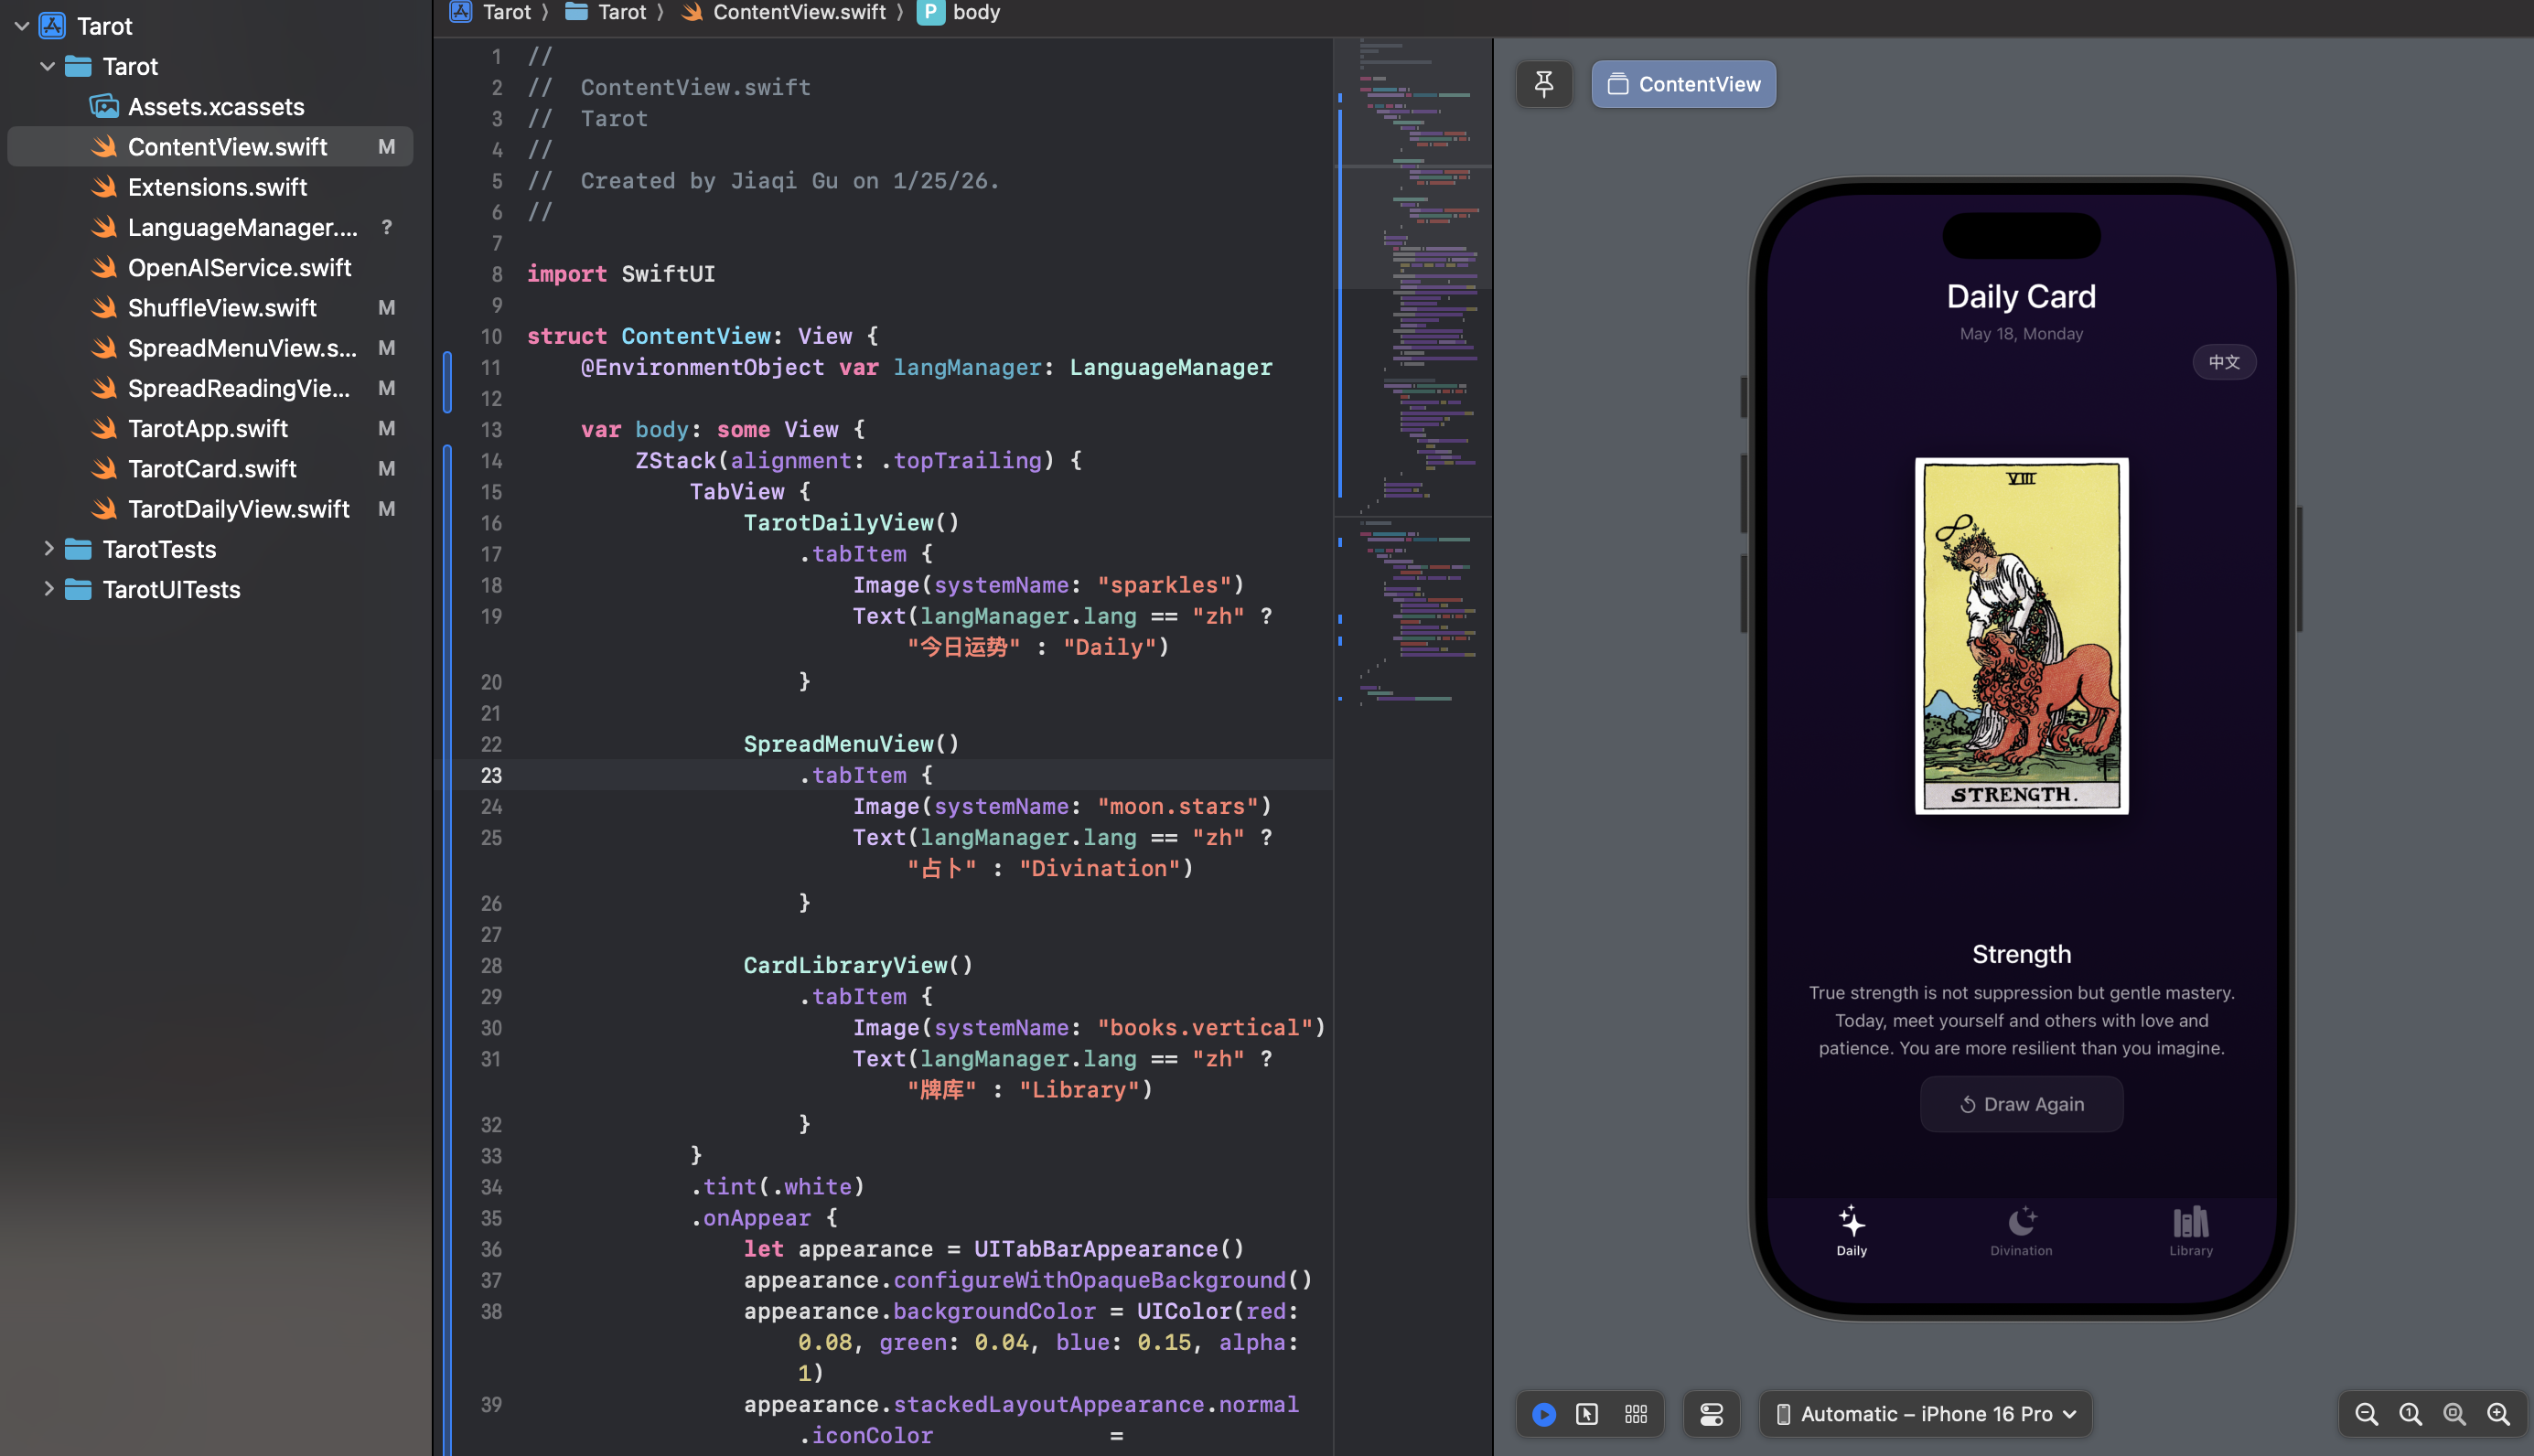Open TarotCard.swift file icon in navigator
Image resolution: width=2534 pixels, height=1456 pixels.
(104, 468)
